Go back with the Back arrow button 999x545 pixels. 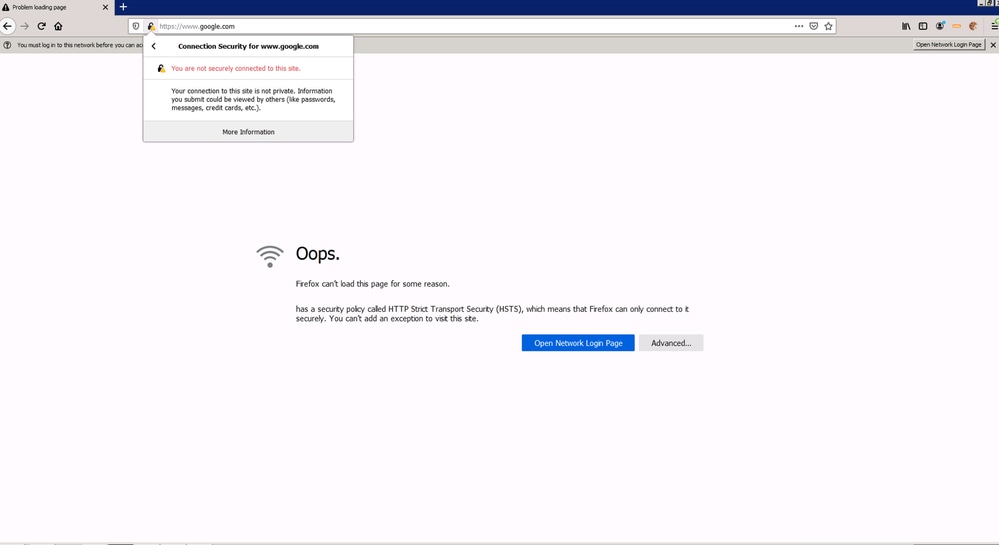tap(7, 26)
